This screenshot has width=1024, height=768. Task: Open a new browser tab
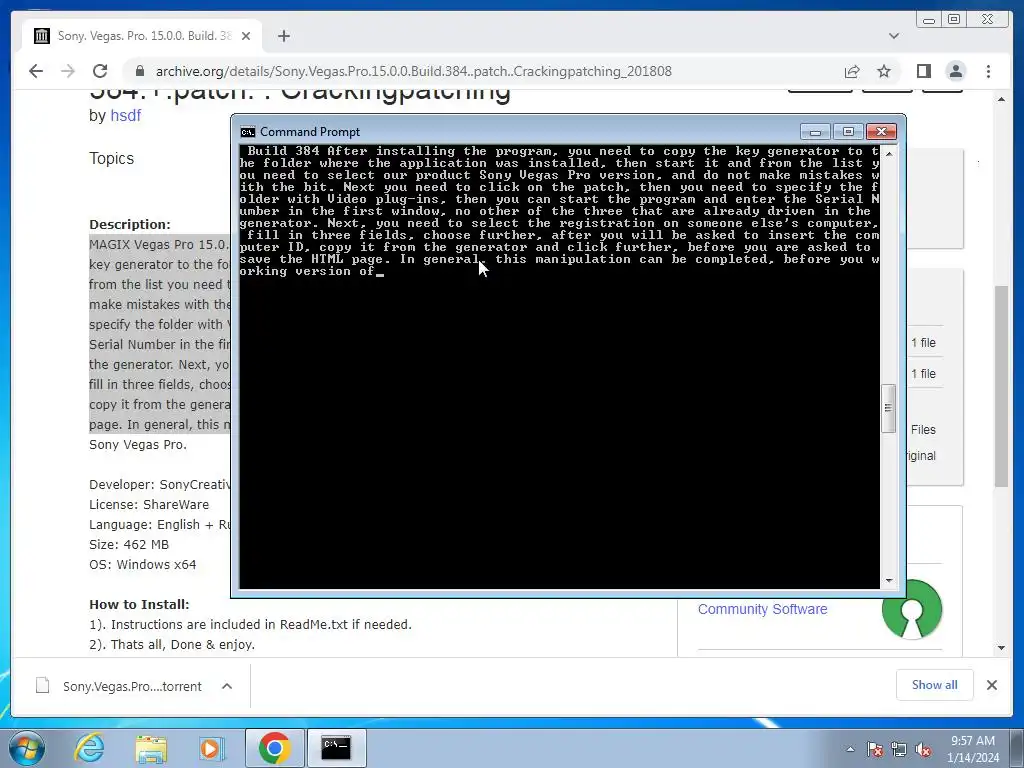283,36
